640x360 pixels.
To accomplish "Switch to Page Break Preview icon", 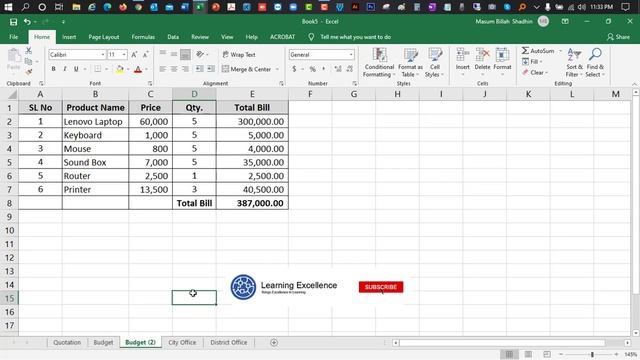I will click(547, 354).
